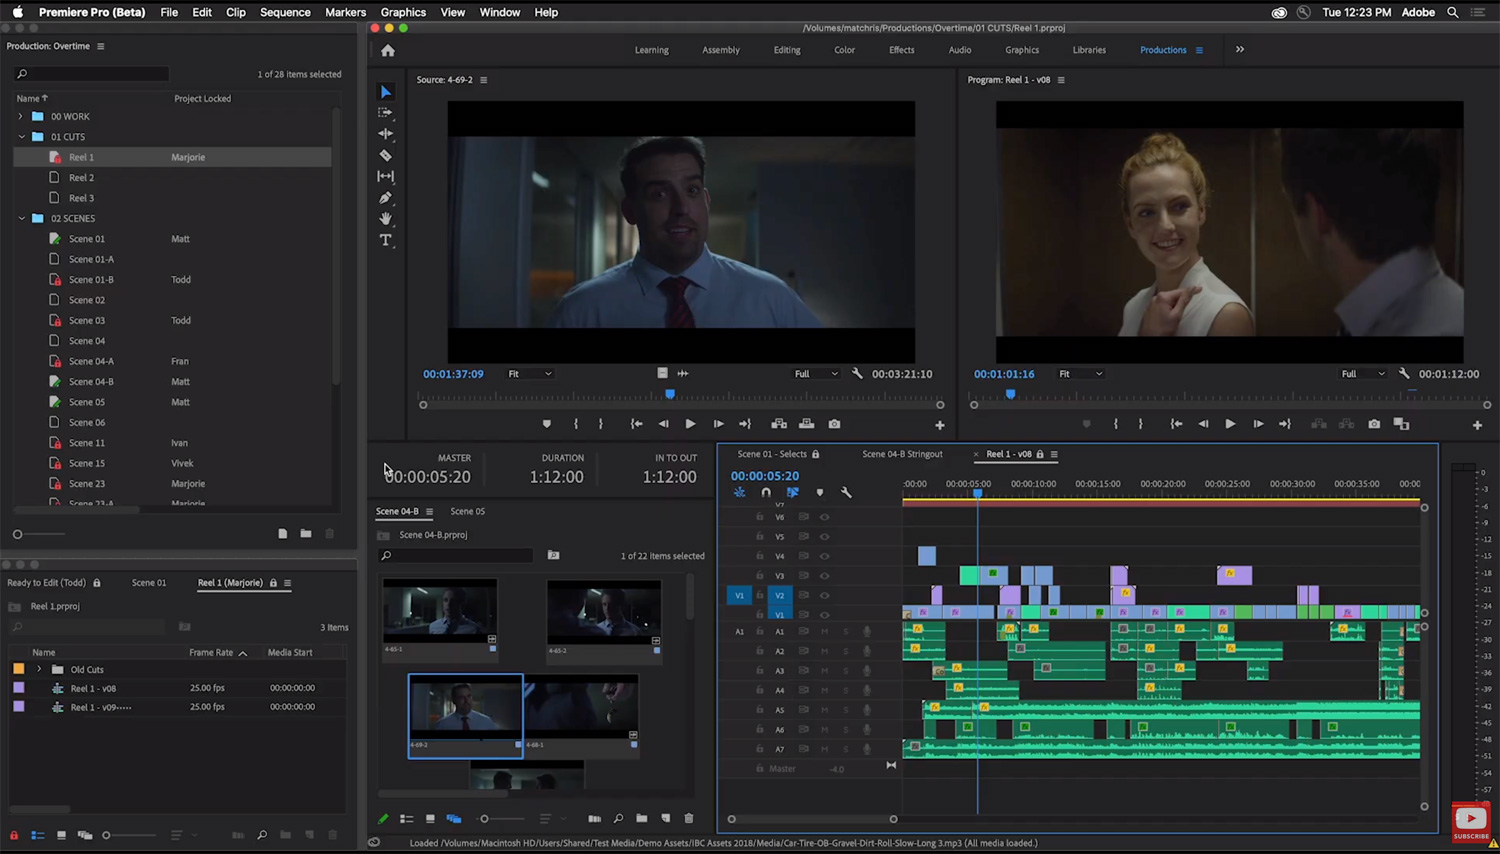Click Export Frame camera in Program monitor
Viewport: 1500px width, 854px height.
(x=1374, y=424)
